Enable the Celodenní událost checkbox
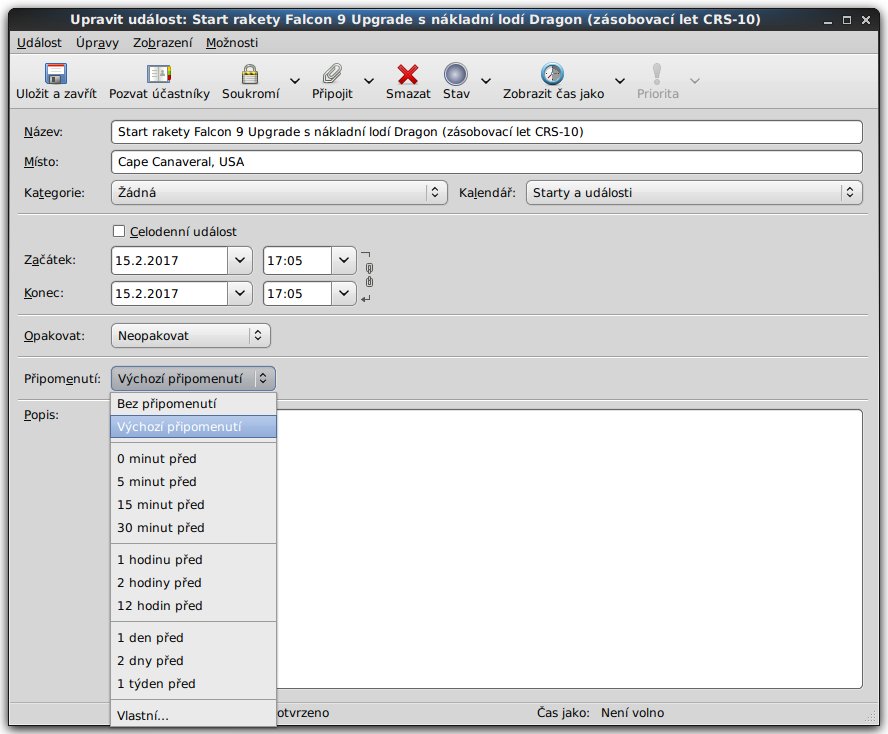The height and width of the screenshot is (734, 888). click(x=120, y=231)
